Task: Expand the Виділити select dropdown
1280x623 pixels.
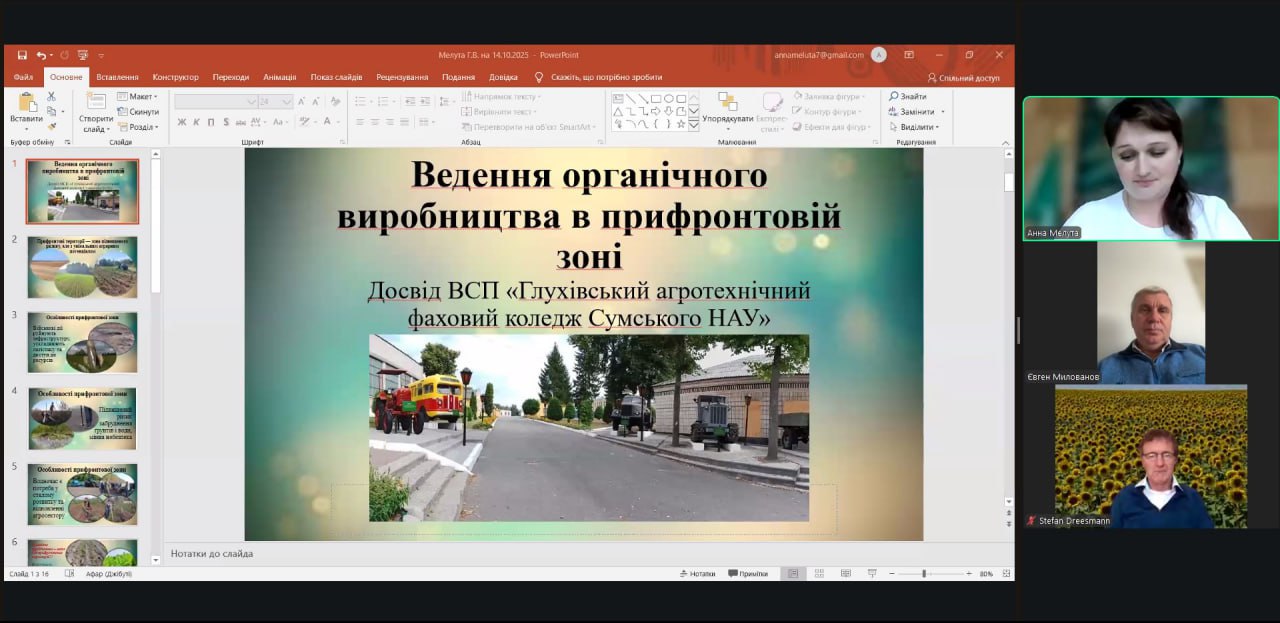Action: tap(916, 127)
